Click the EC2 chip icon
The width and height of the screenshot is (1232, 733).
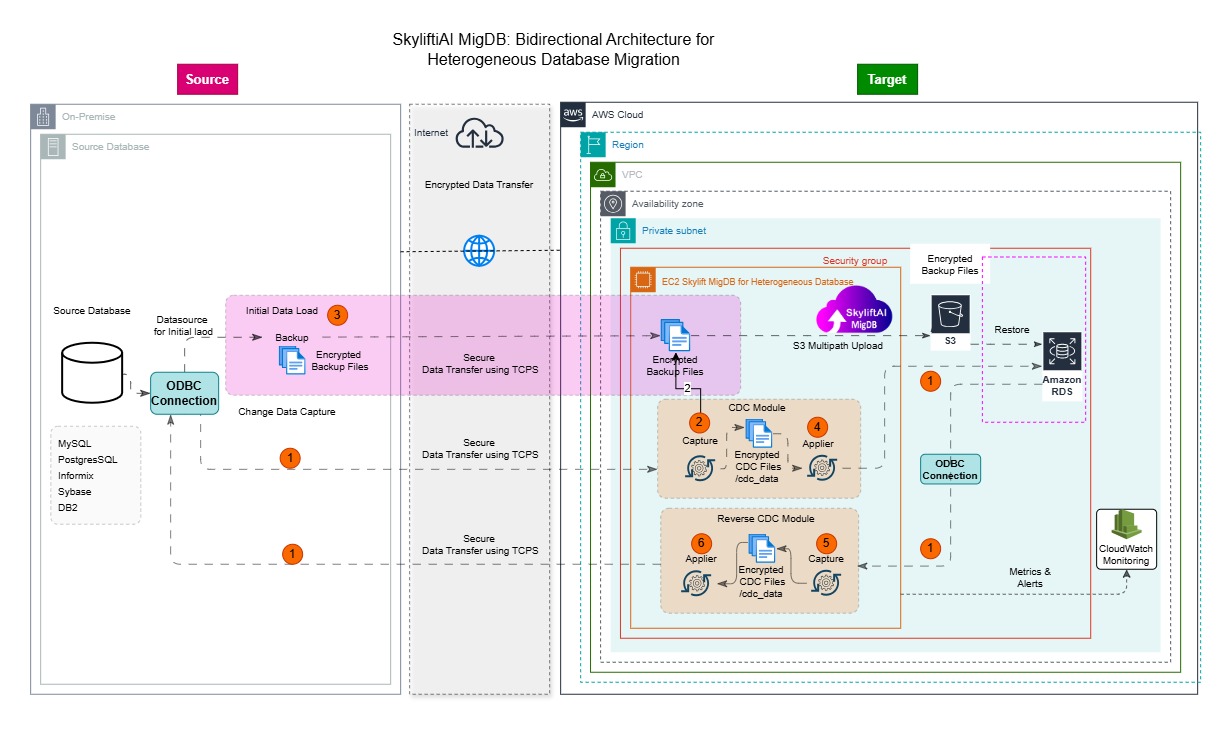coord(643,281)
